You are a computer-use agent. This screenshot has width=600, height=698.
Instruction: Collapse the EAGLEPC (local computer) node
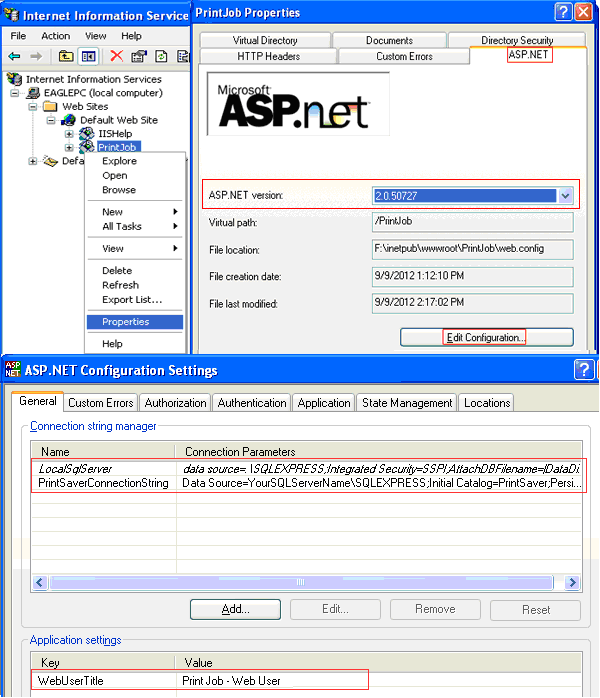15,93
